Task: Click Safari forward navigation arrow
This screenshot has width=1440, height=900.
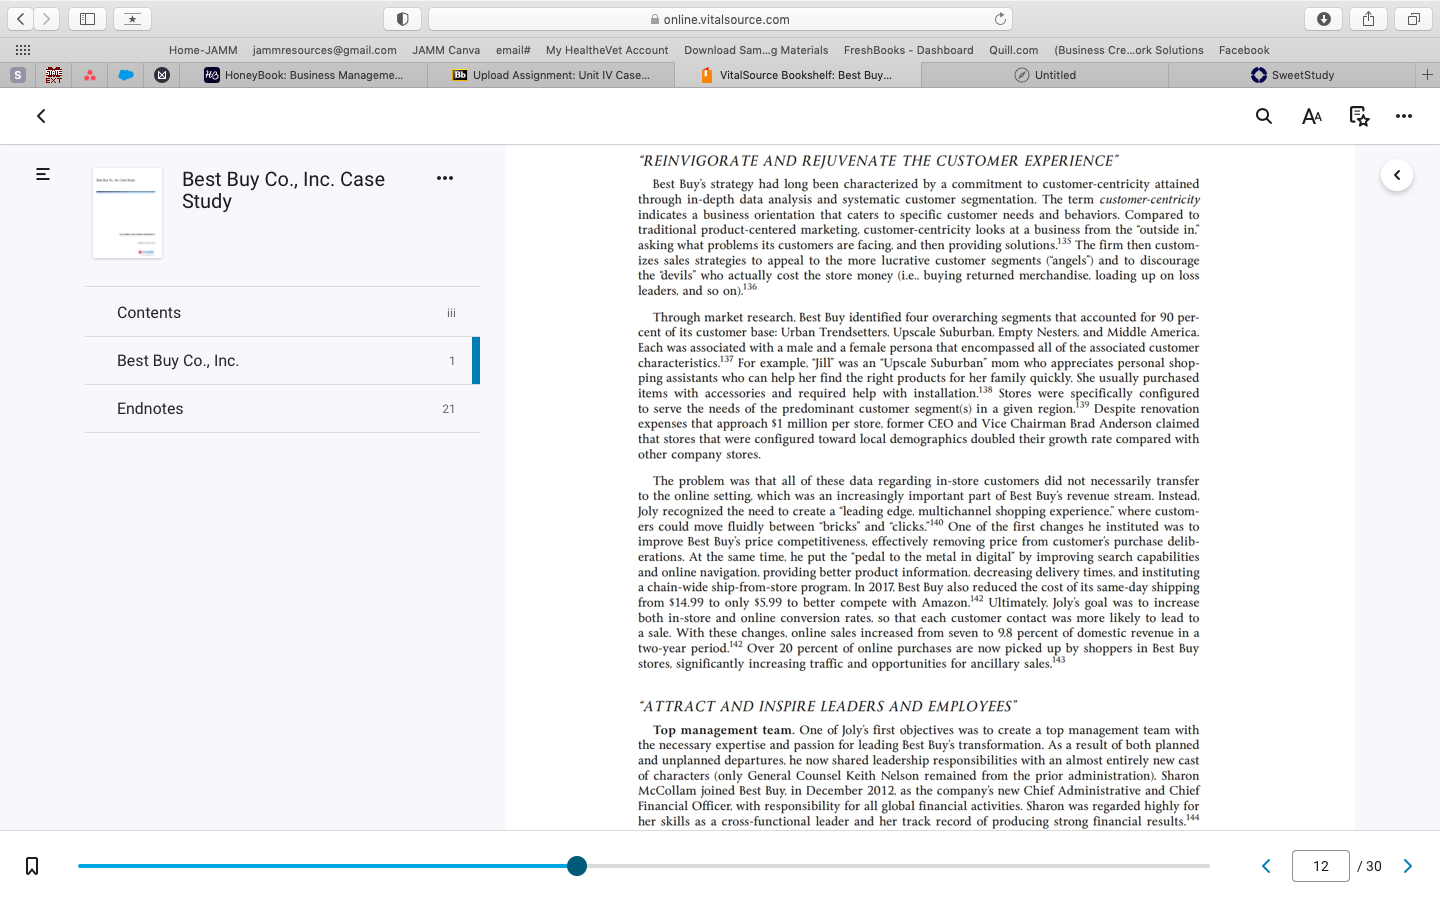Action: 47,19
